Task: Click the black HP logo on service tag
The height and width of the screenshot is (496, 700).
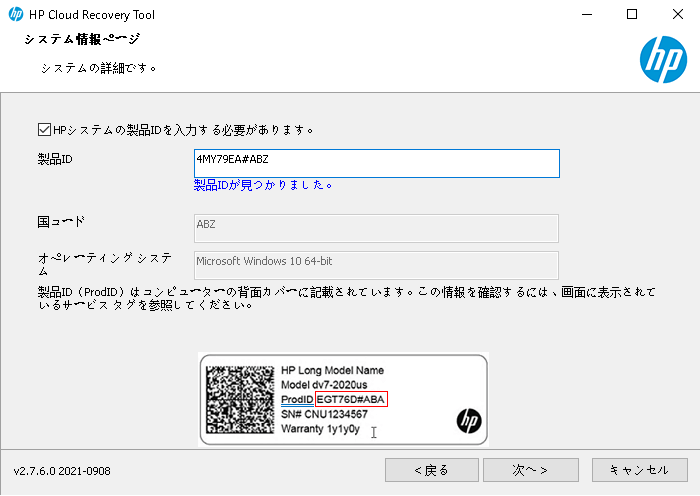Action: [469, 421]
